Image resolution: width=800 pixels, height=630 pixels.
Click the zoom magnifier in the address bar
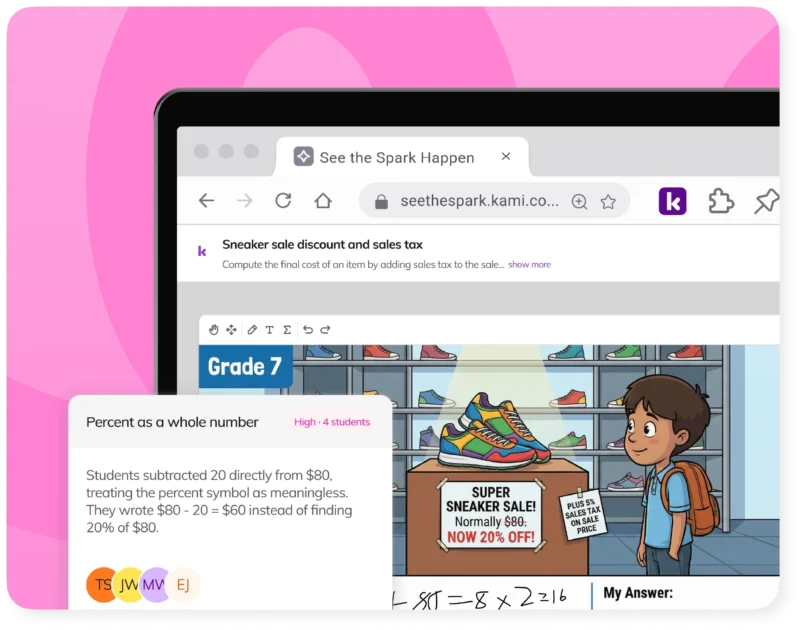pos(579,201)
